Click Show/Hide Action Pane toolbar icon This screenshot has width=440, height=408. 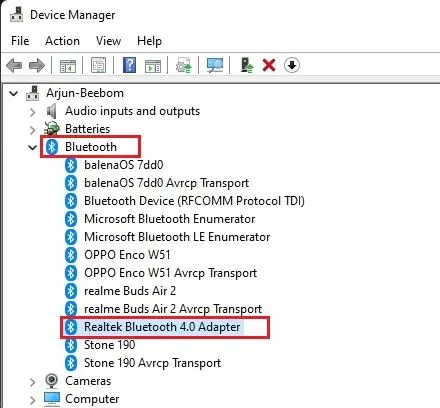click(x=153, y=65)
